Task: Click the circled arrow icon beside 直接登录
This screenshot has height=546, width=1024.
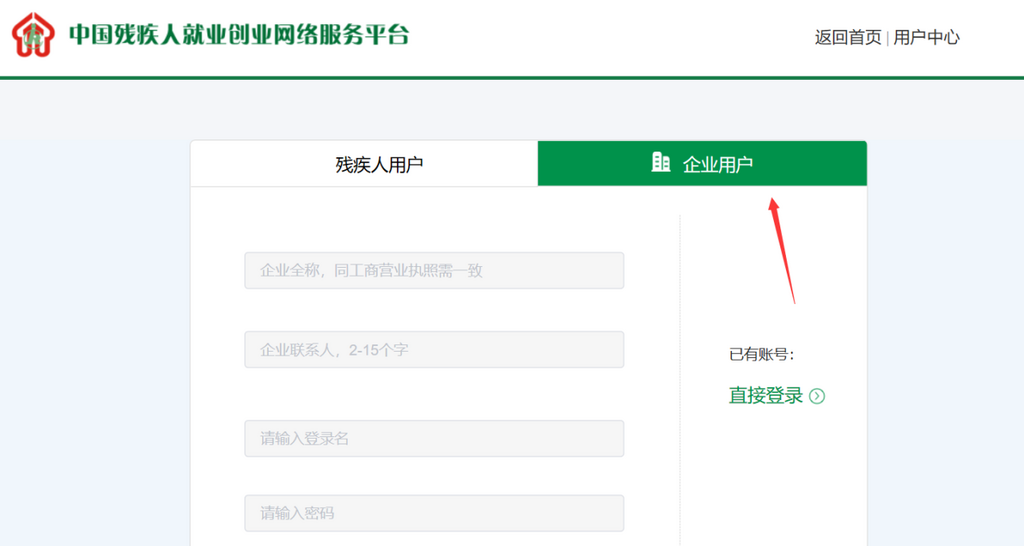Action: [817, 396]
